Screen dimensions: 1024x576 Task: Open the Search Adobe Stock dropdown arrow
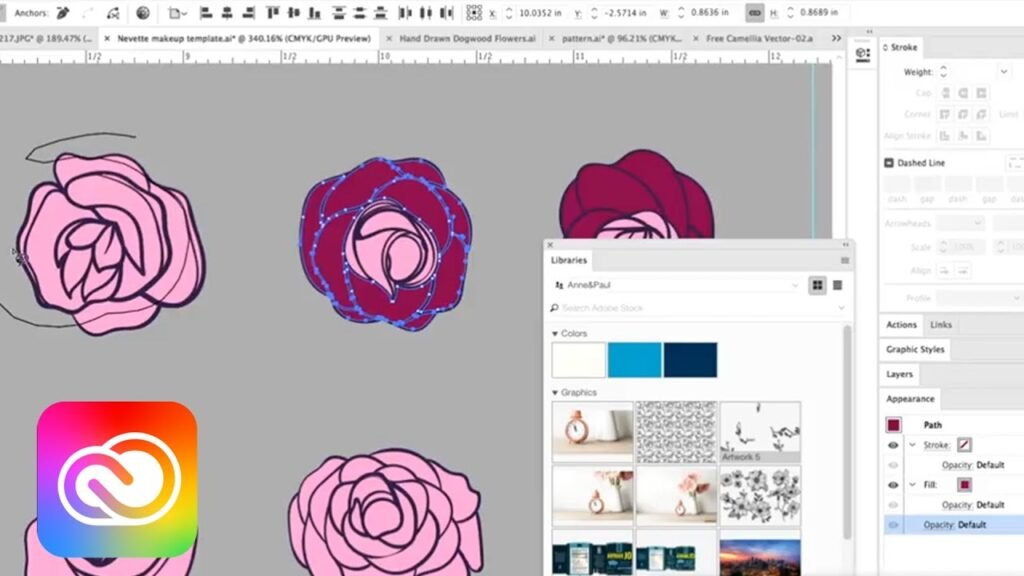(841, 308)
